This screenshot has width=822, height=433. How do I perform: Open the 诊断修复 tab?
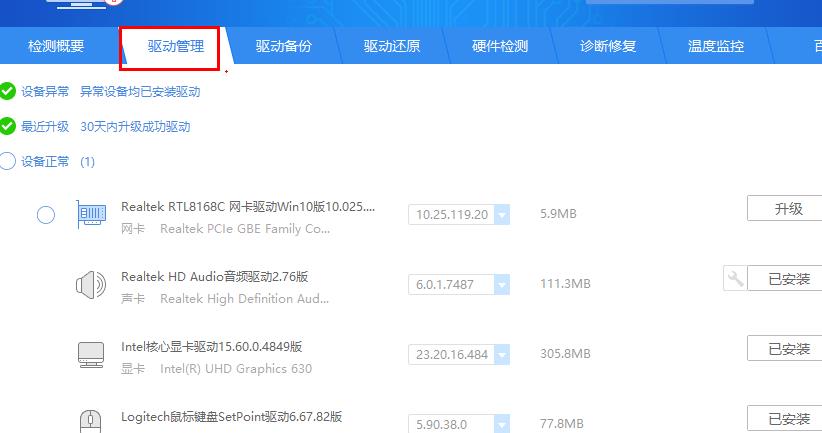click(x=607, y=46)
